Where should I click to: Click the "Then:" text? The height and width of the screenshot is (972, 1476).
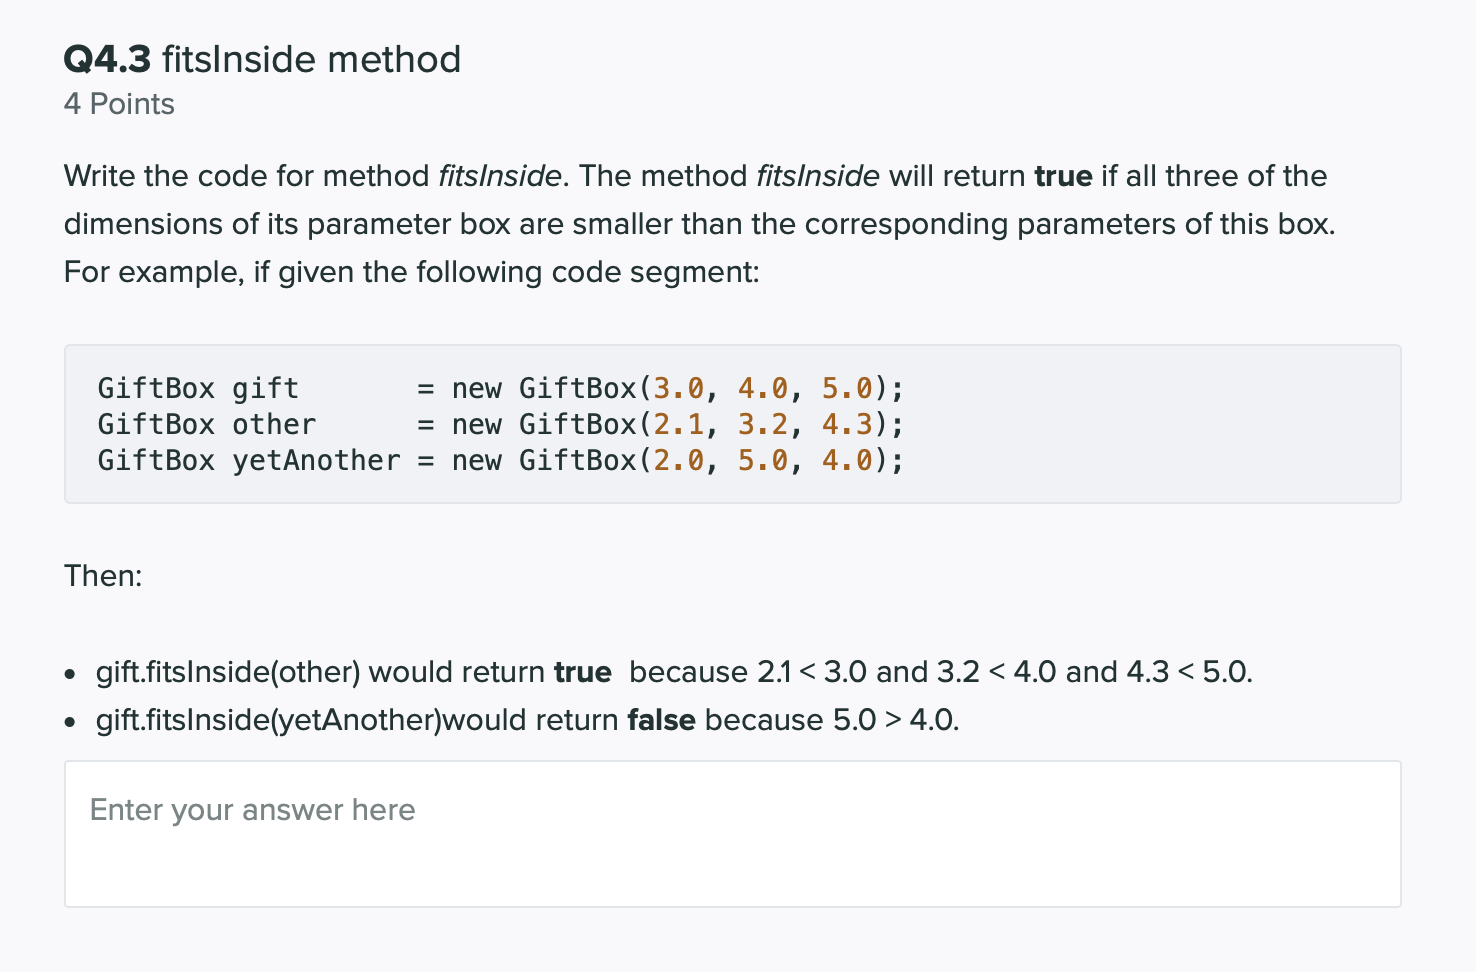pyautogui.click(x=103, y=576)
